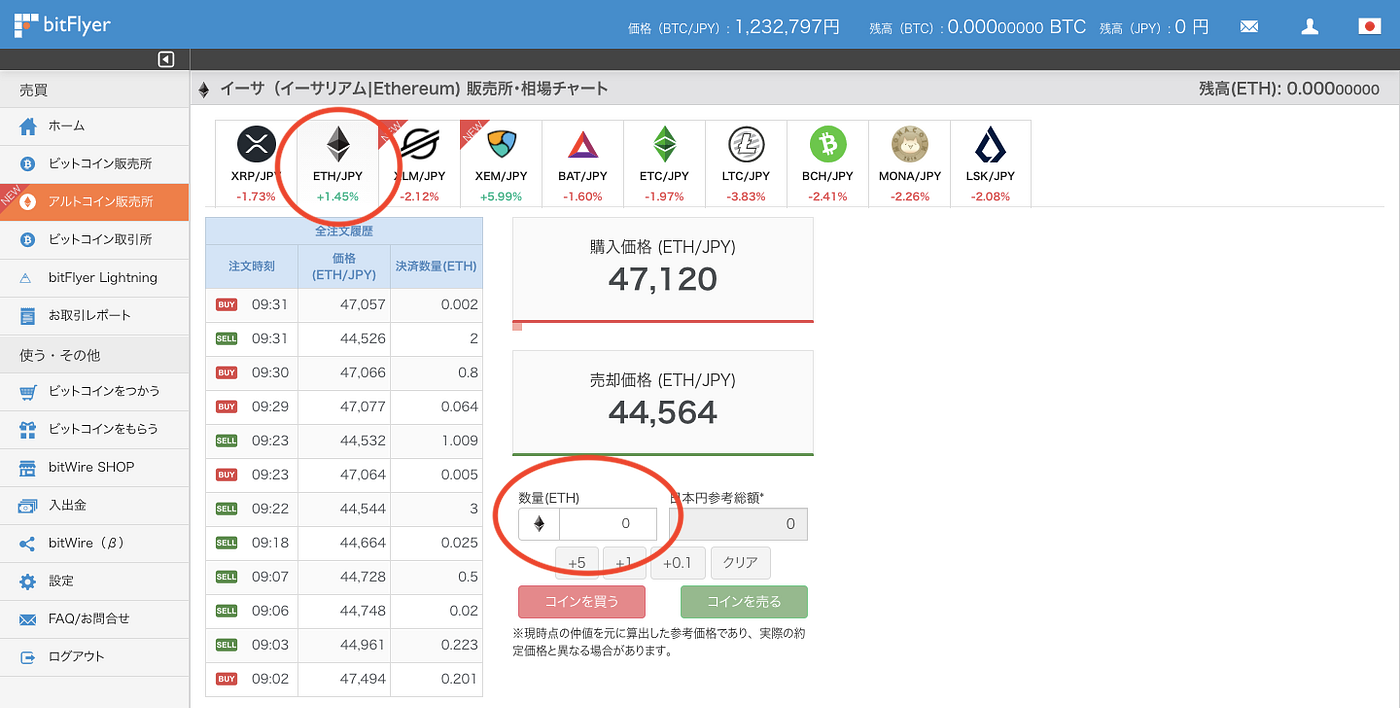Click the price 44,961 at 09:03
This screenshot has height=708, width=1400.
tap(363, 645)
